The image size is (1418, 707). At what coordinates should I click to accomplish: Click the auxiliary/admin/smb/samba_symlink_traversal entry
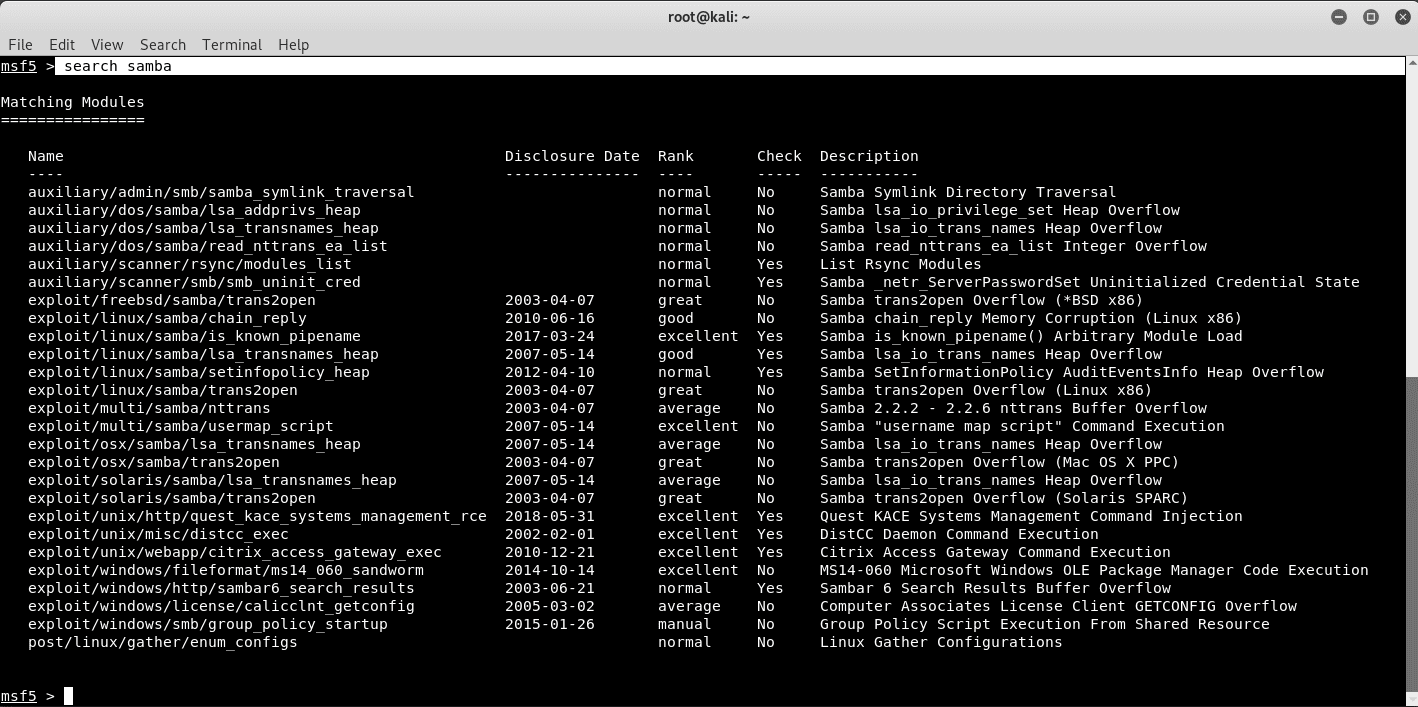click(x=220, y=192)
